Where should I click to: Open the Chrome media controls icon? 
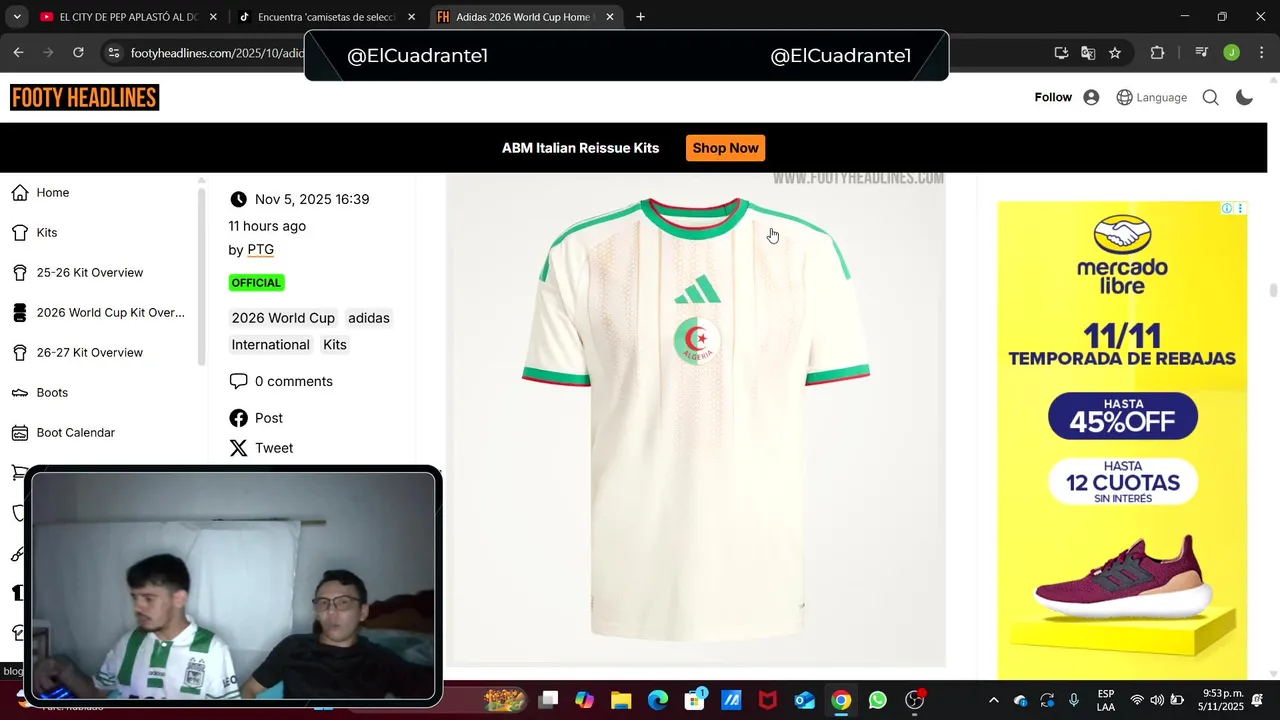(1202, 53)
